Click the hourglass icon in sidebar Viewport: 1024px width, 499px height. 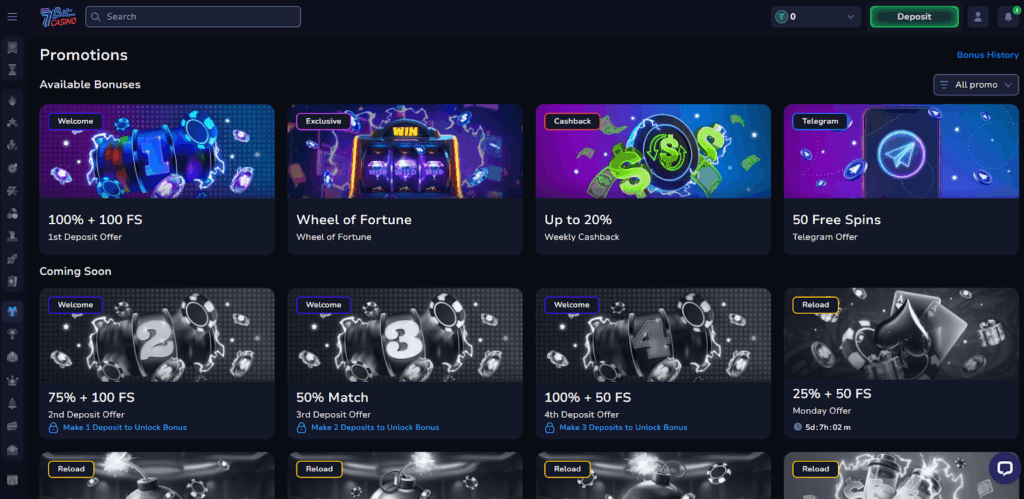[x=12, y=70]
